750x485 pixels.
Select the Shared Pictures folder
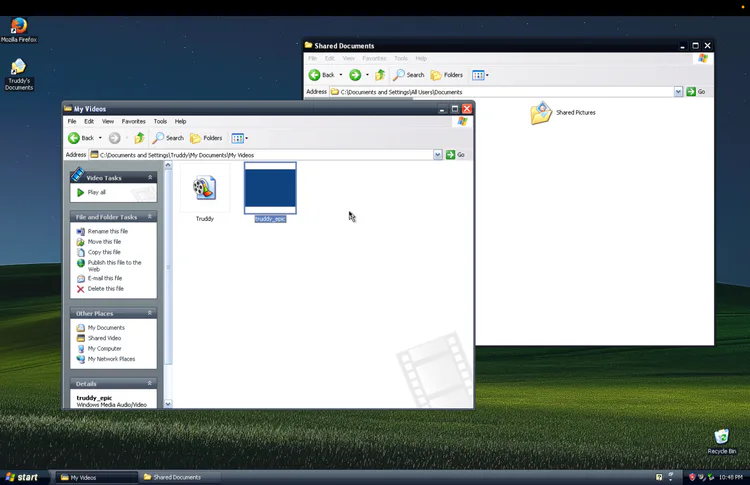(x=563, y=113)
